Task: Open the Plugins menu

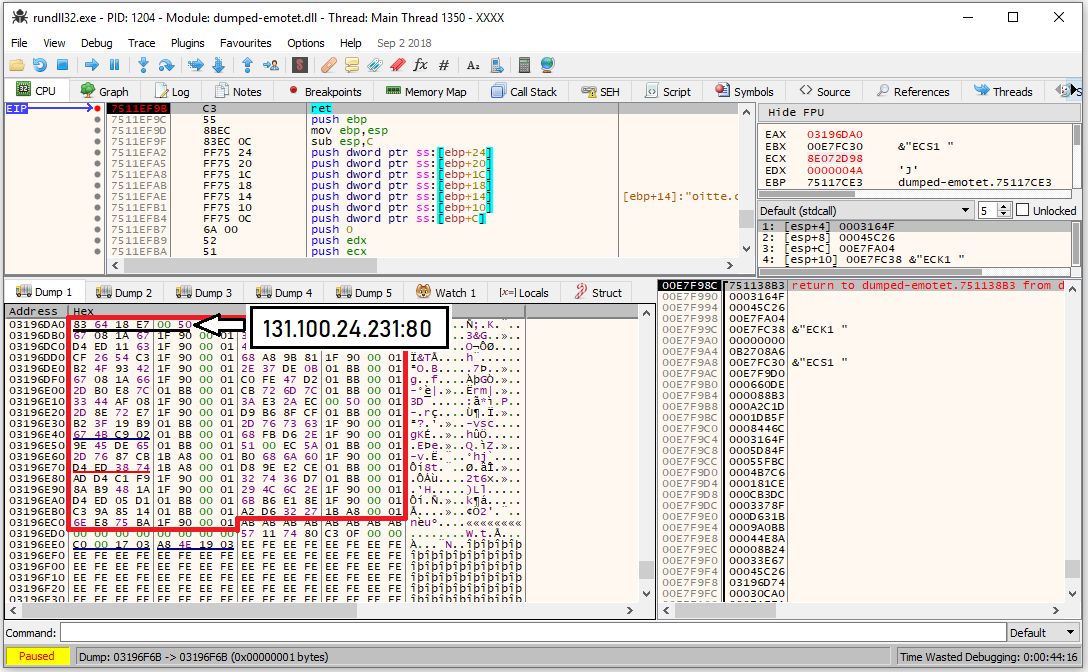Action: (x=187, y=43)
